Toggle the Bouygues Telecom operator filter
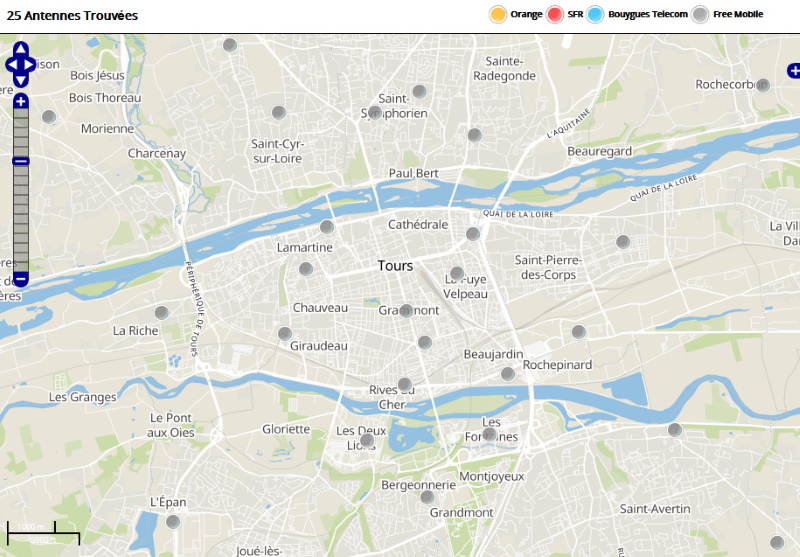This screenshot has width=800, height=557. (596, 14)
